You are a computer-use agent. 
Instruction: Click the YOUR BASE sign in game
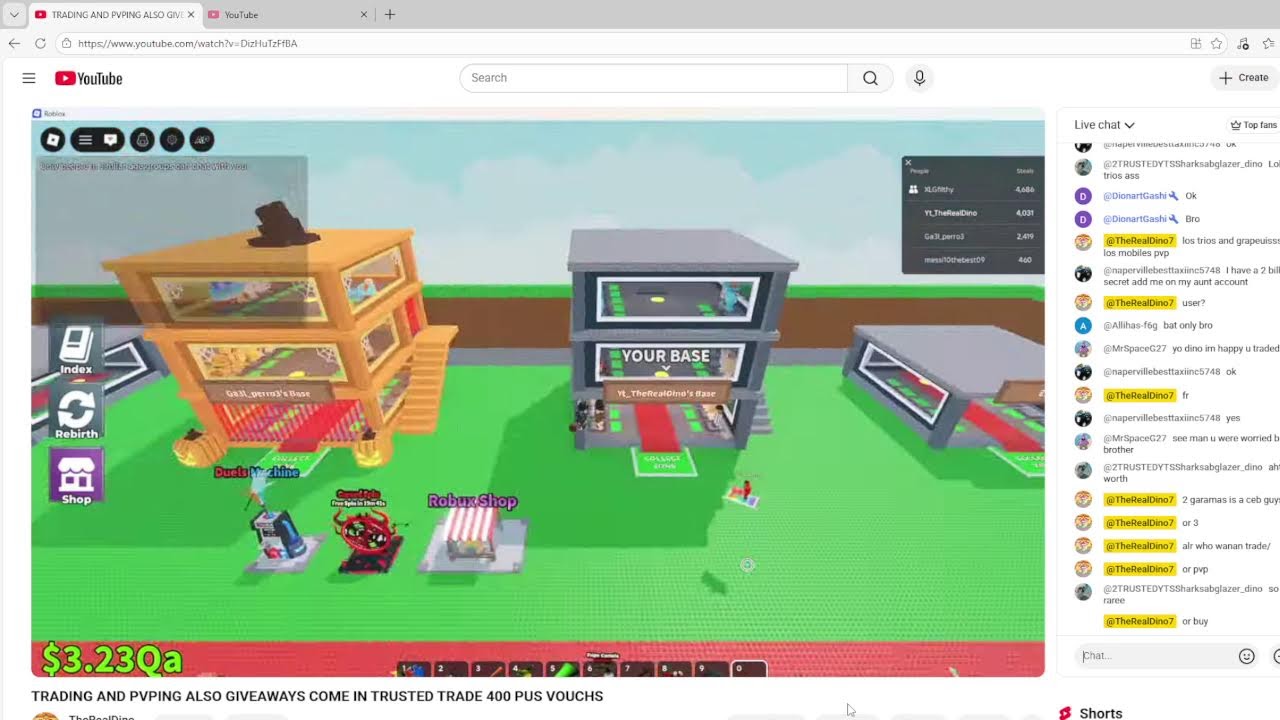click(x=666, y=357)
